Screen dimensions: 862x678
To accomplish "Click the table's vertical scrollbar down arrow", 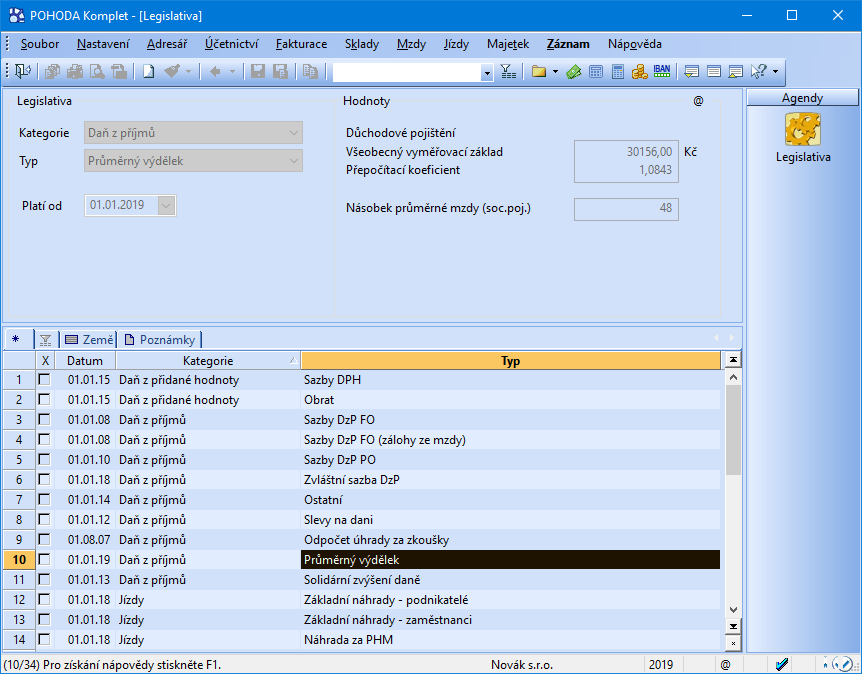I will coord(733,609).
